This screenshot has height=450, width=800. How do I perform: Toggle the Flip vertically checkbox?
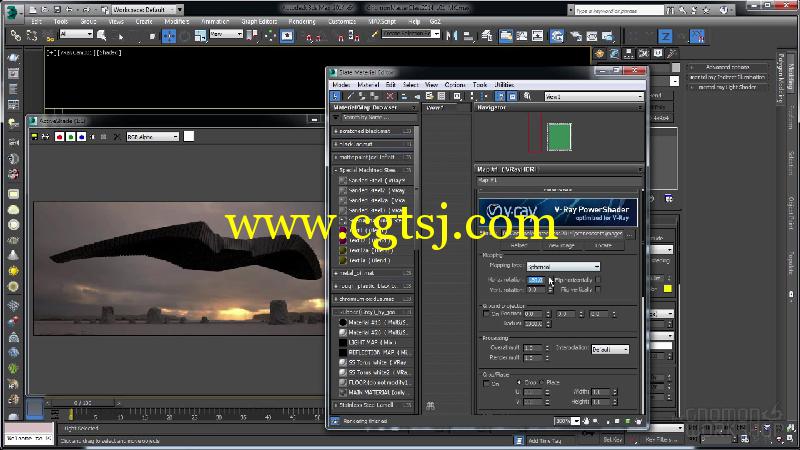[598, 289]
